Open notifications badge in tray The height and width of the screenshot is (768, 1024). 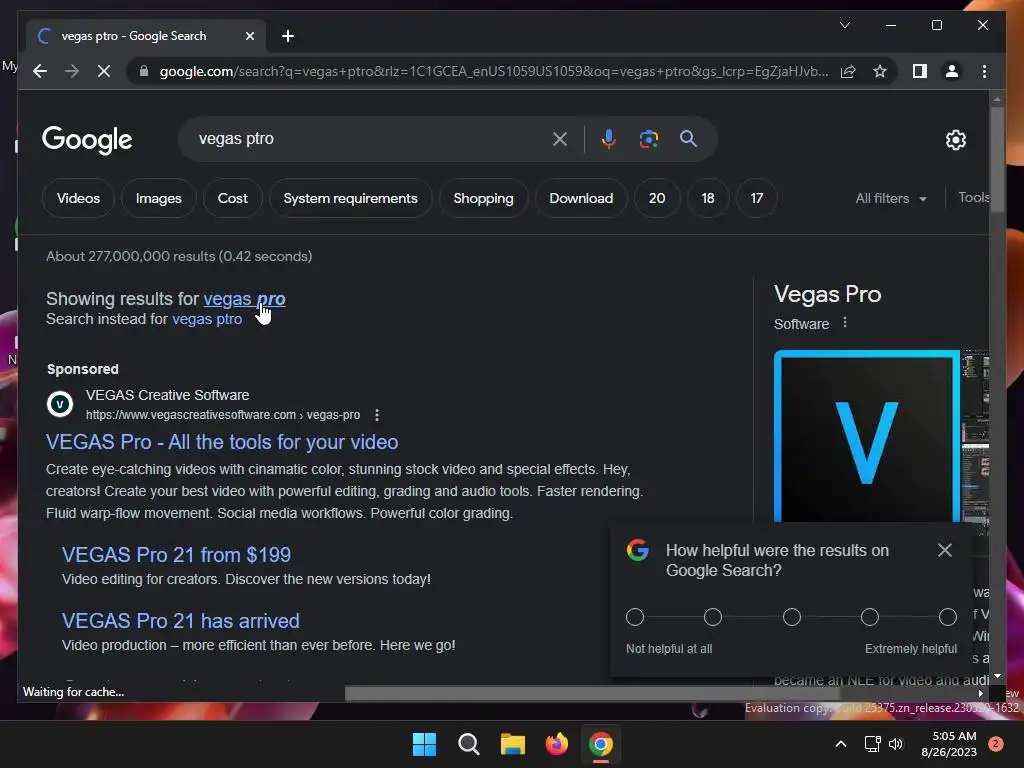pos(995,744)
